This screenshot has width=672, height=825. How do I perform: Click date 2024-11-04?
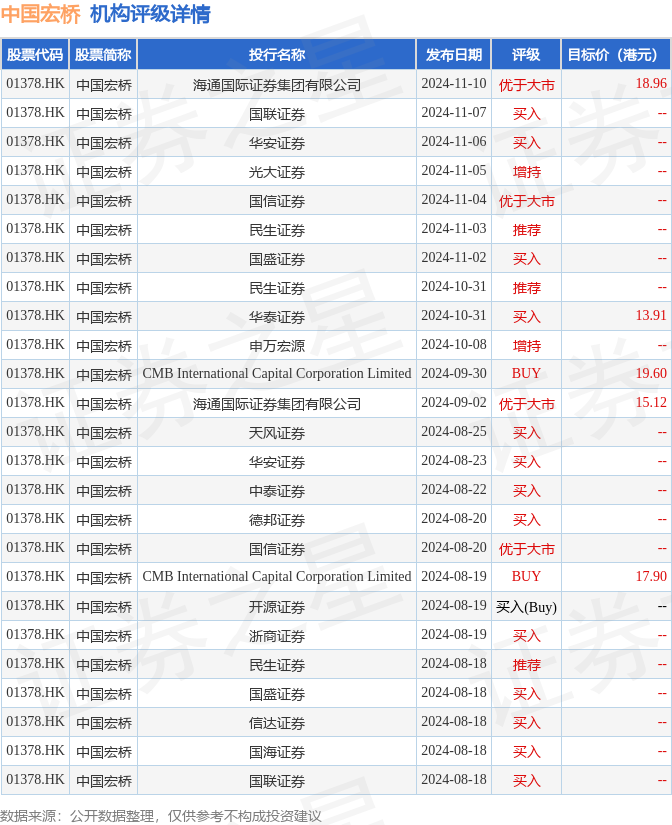[x=454, y=200]
